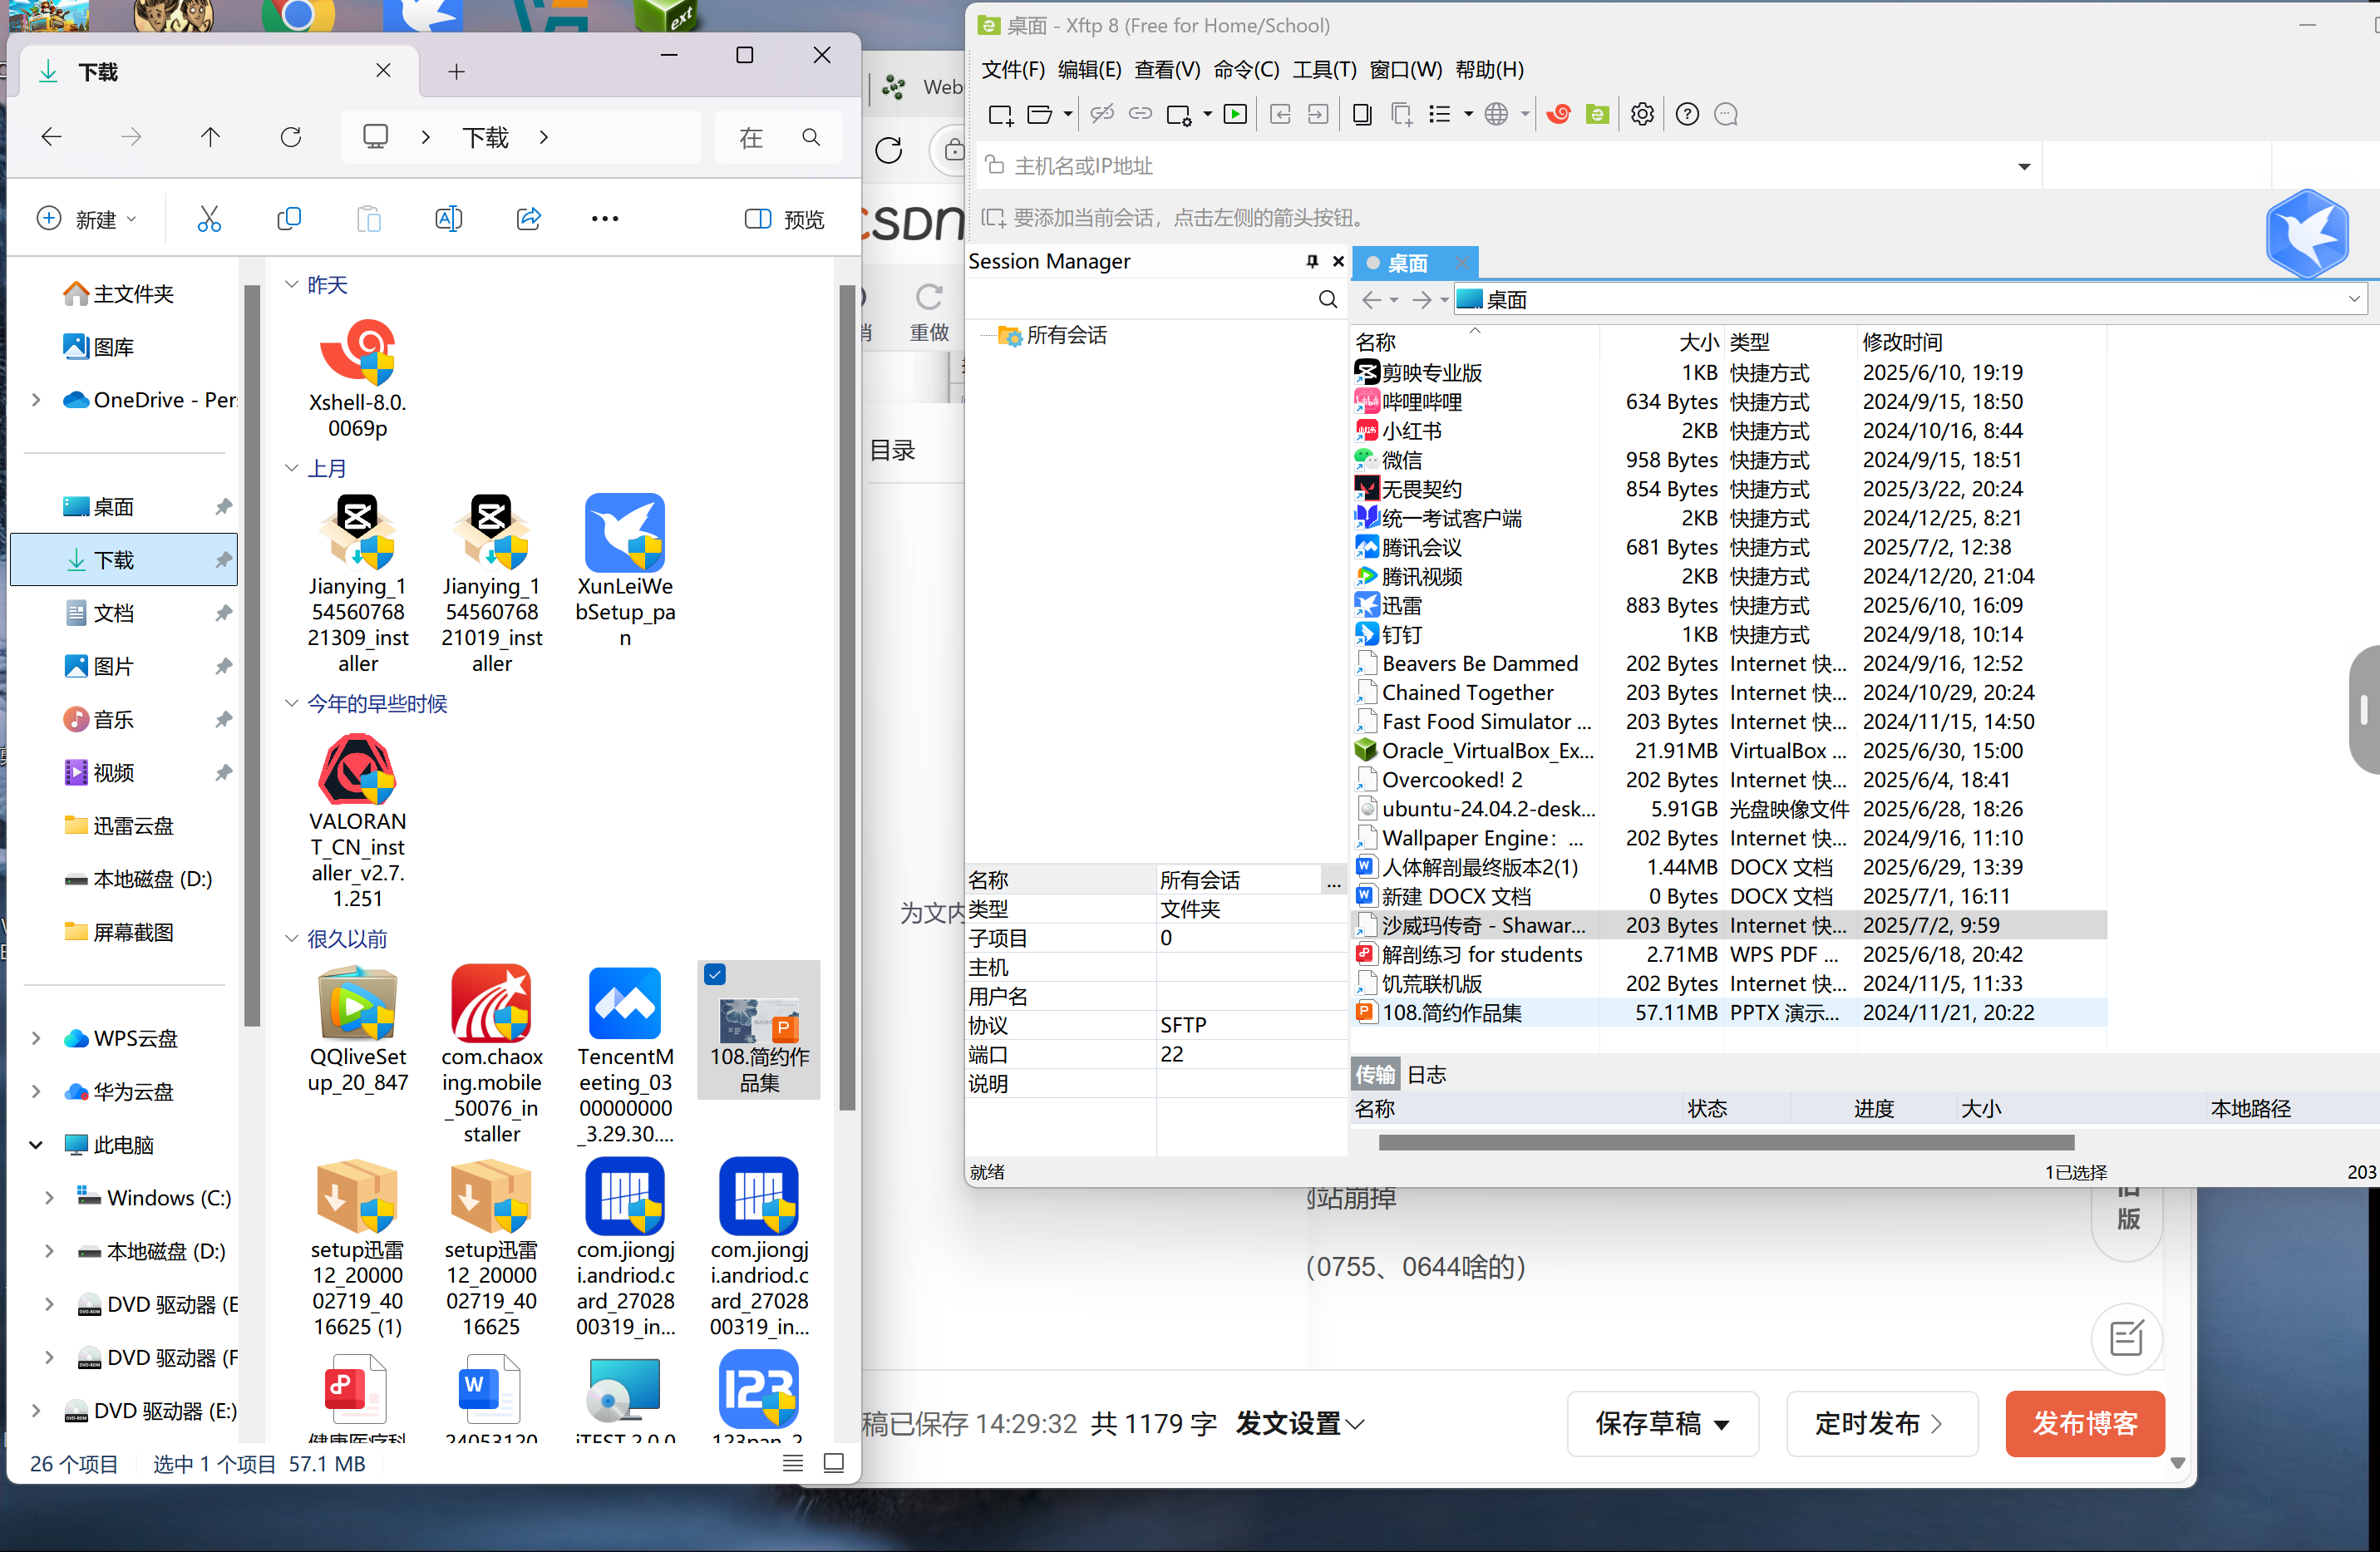Viewport: 2380px width, 1552px height.
Task: Toggle the 预览 preview pane in Explorer
Action: pos(783,218)
